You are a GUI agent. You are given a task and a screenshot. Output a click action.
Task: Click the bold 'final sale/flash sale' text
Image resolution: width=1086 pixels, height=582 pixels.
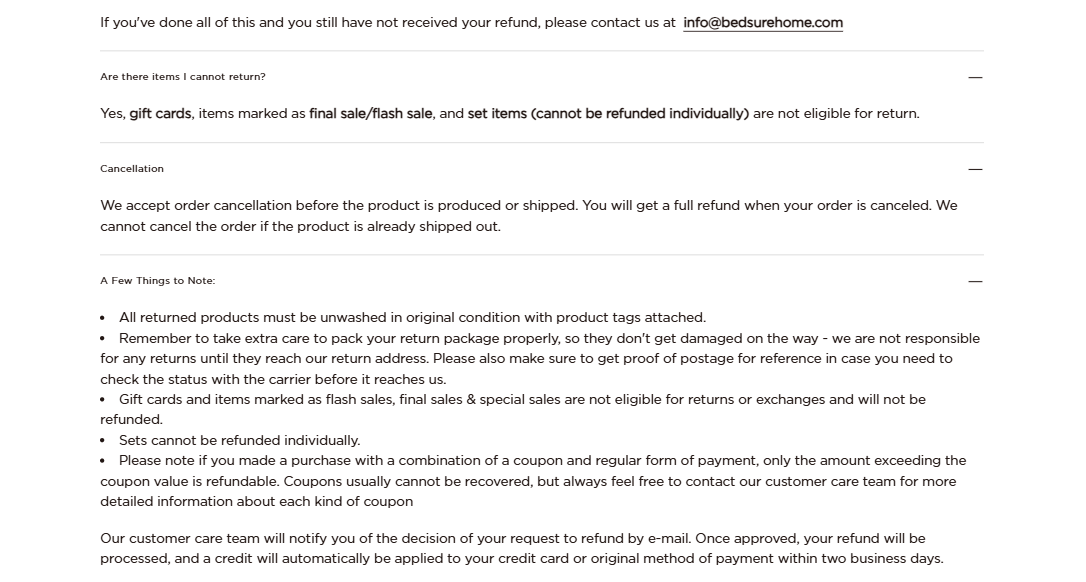click(x=370, y=114)
